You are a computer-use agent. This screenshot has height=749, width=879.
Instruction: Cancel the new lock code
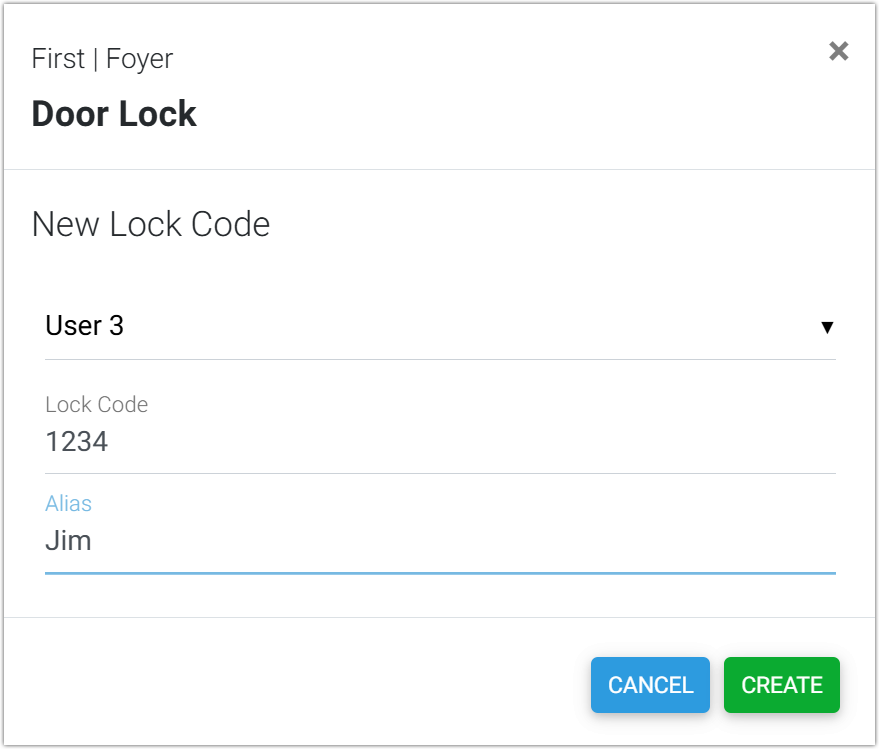click(x=650, y=685)
